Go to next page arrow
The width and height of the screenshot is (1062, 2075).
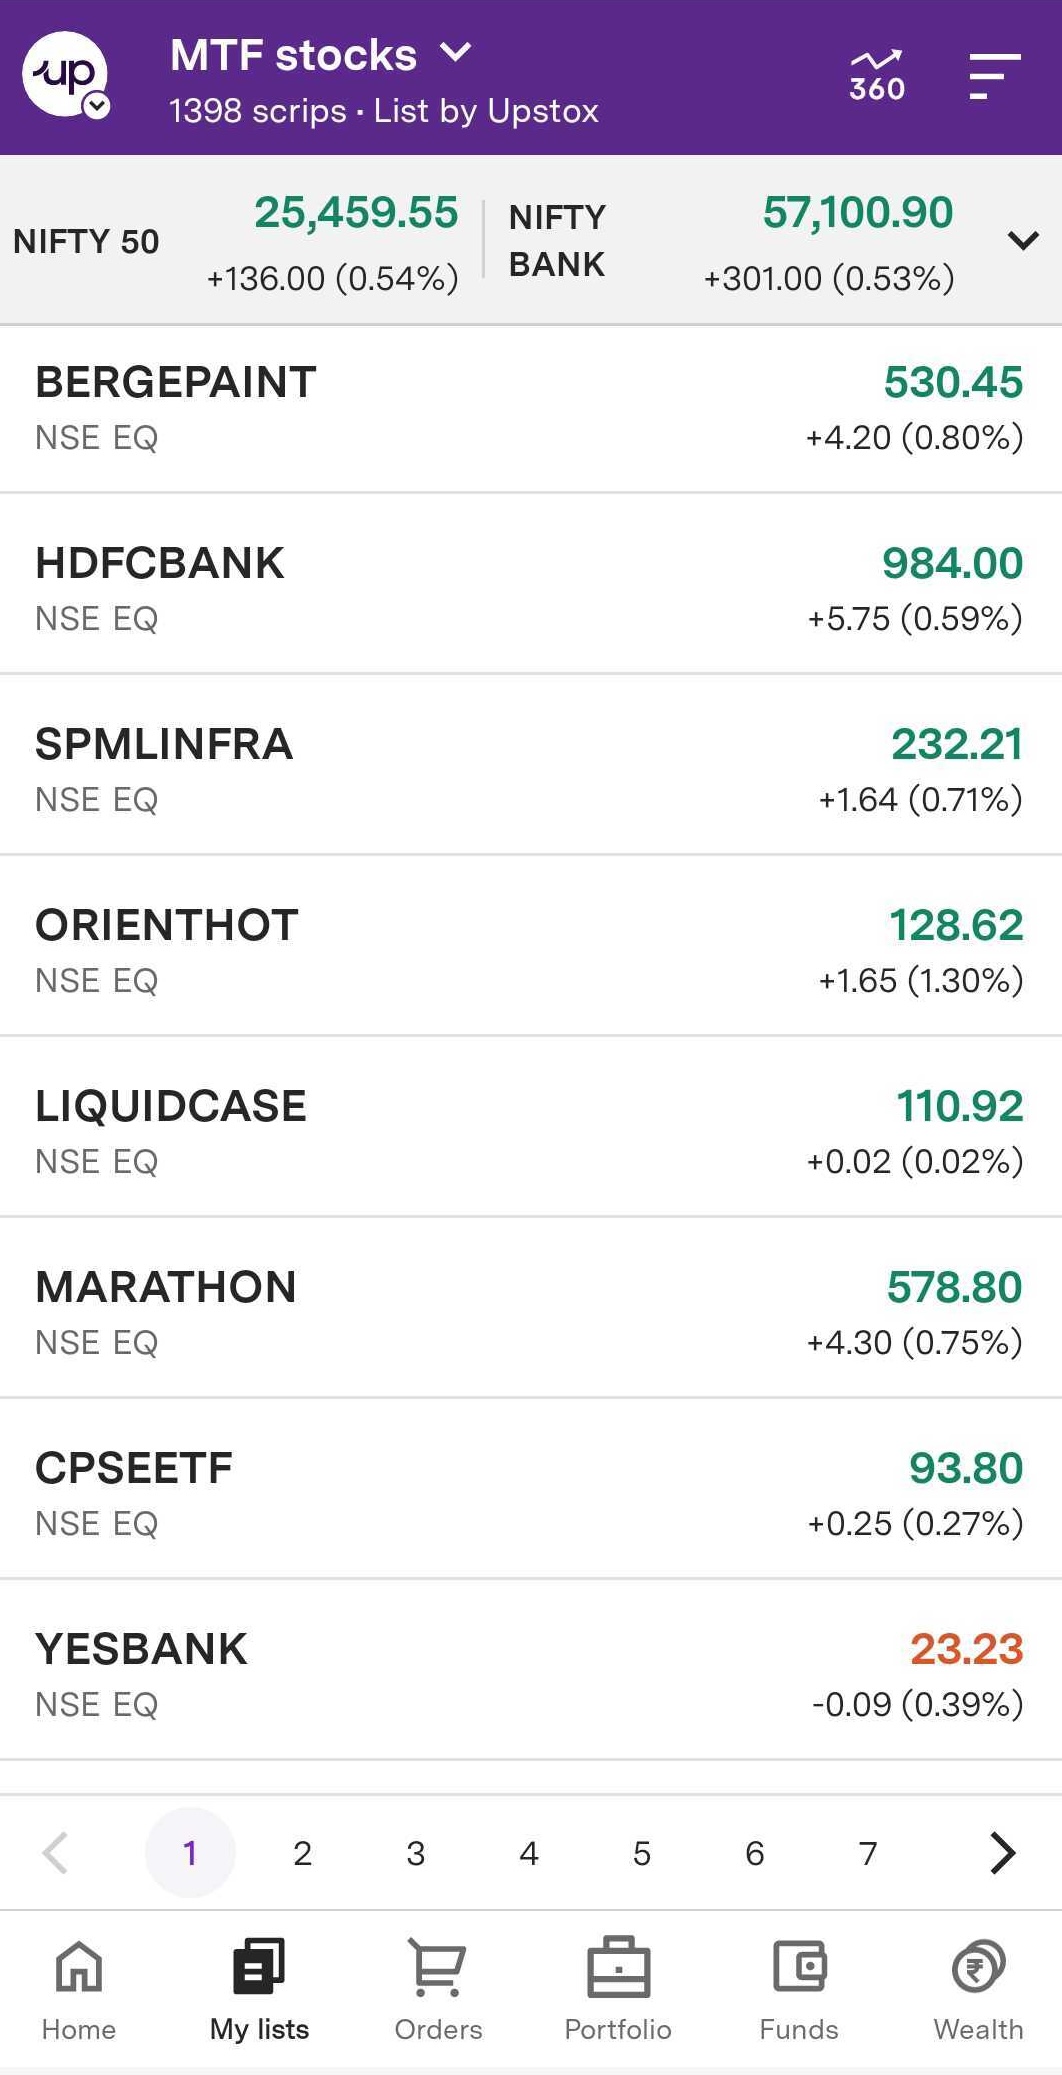click(x=1002, y=1853)
